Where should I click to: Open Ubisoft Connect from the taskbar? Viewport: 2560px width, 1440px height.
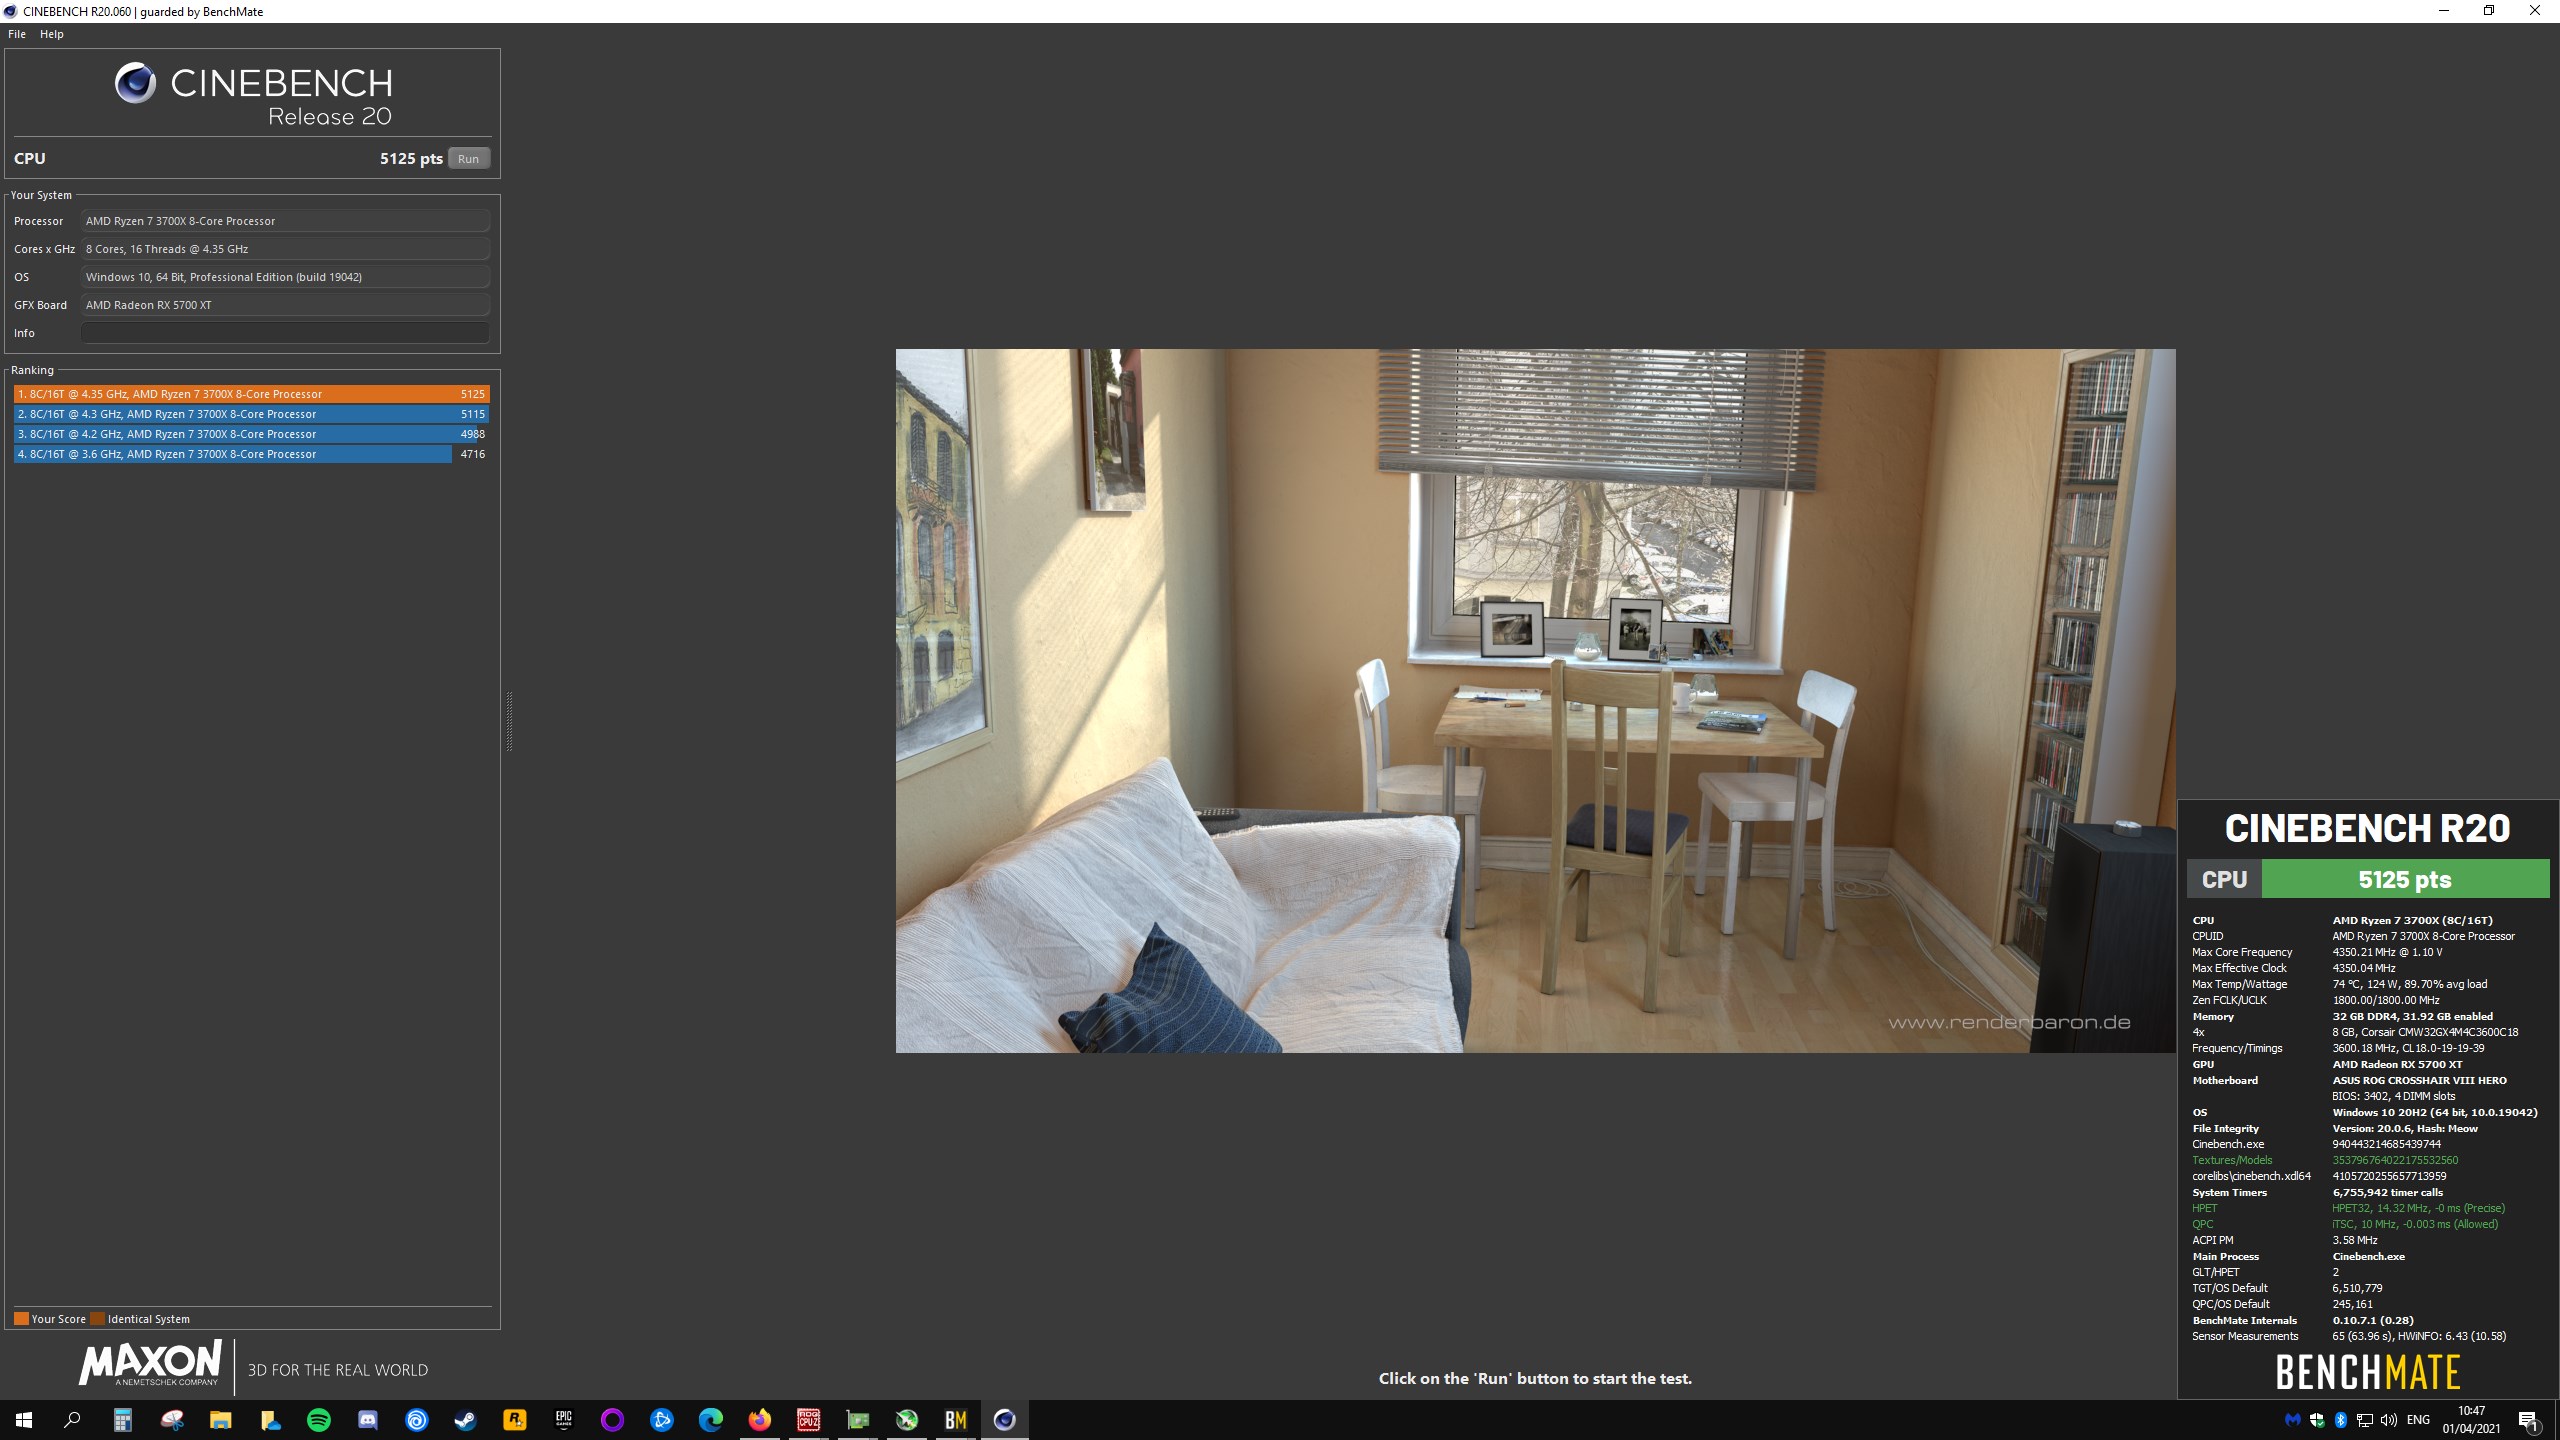pyautogui.click(x=417, y=1419)
